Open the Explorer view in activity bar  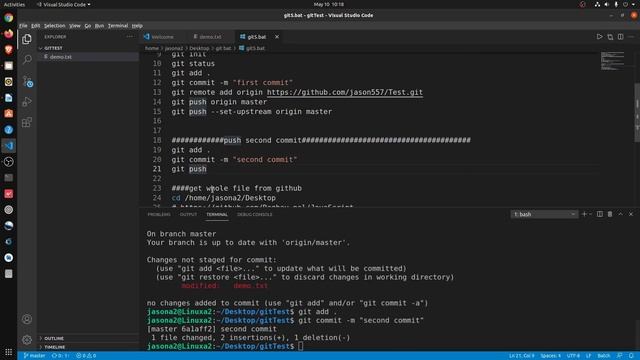point(27,39)
